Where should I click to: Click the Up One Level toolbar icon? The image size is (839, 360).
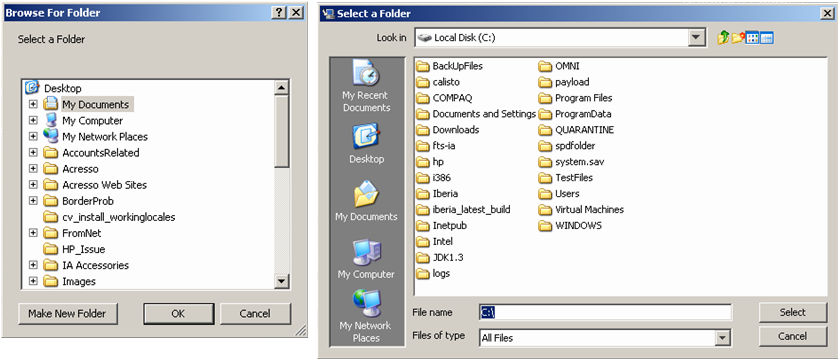723,37
